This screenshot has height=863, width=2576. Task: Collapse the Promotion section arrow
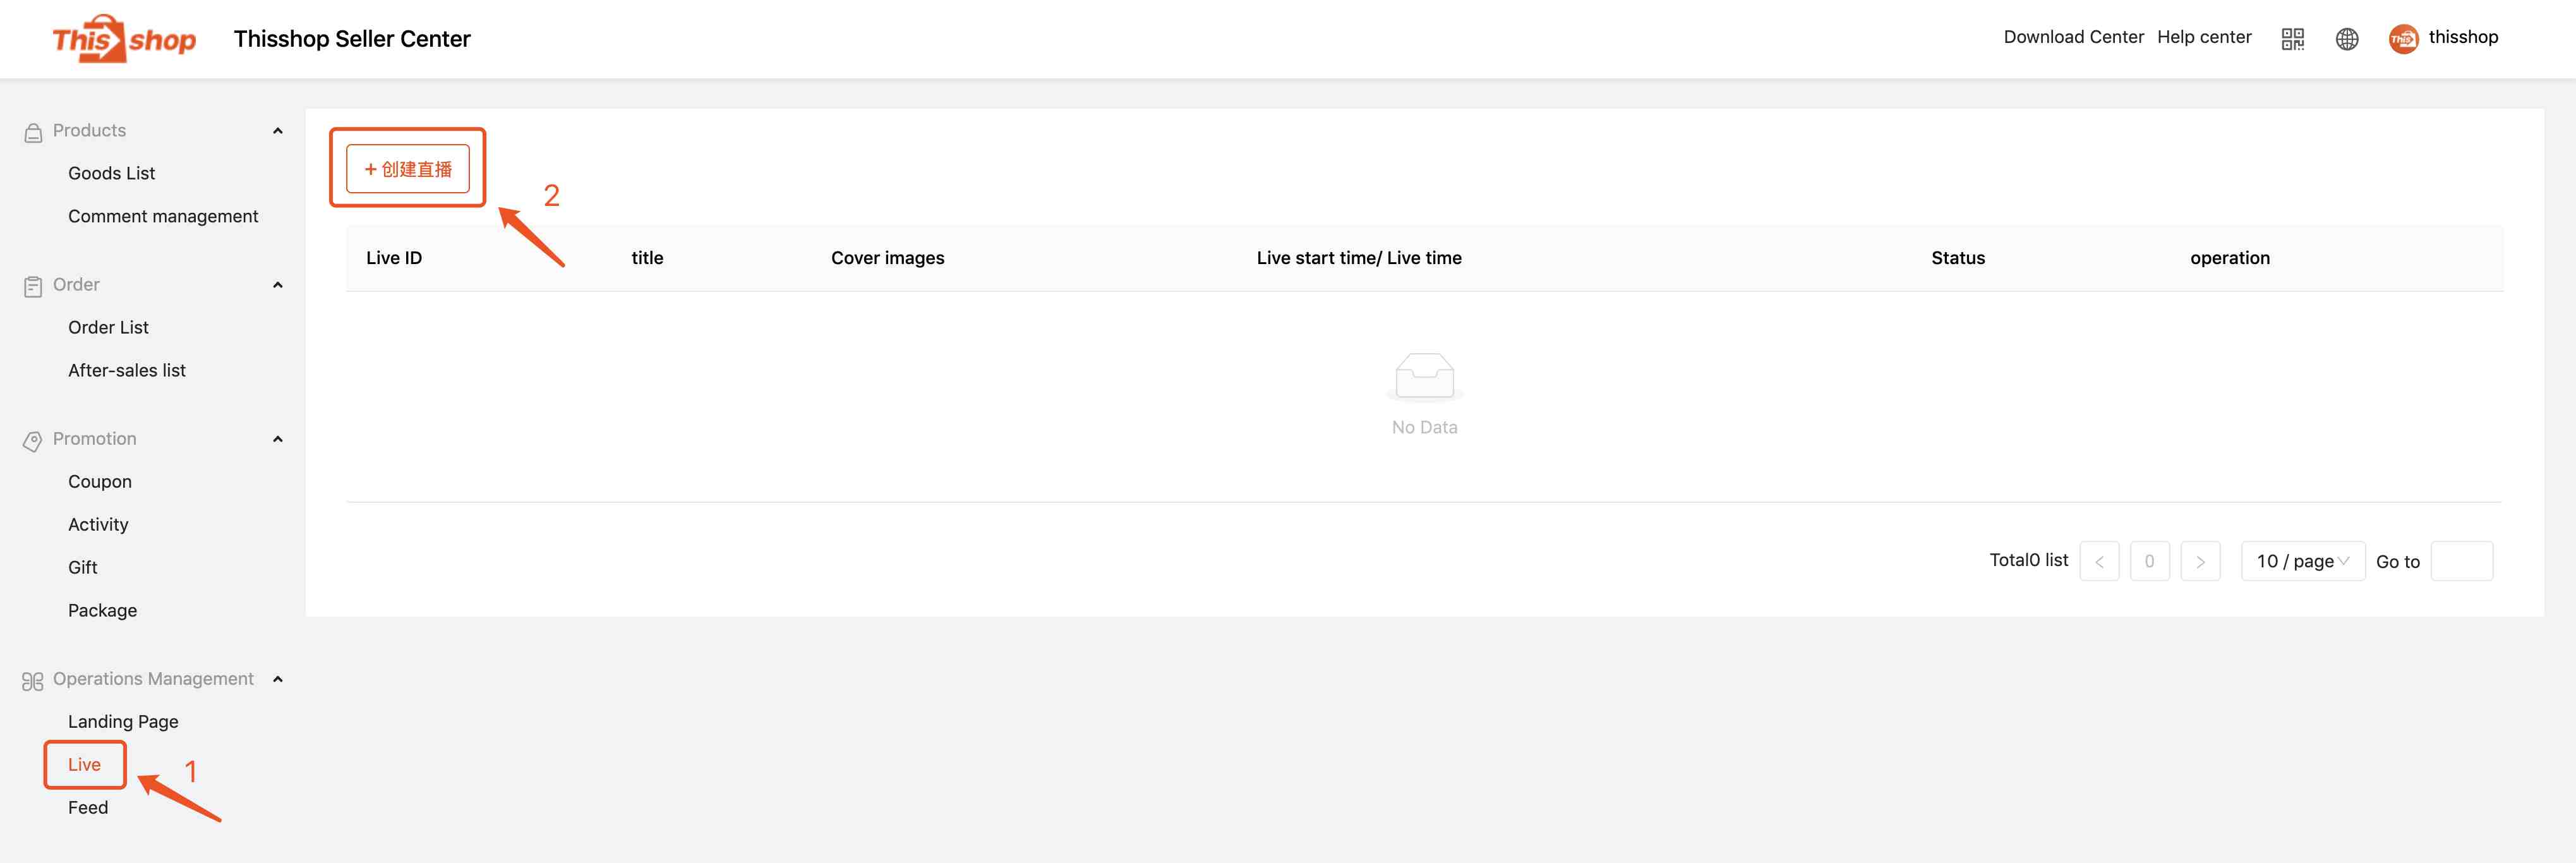click(x=278, y=439)
